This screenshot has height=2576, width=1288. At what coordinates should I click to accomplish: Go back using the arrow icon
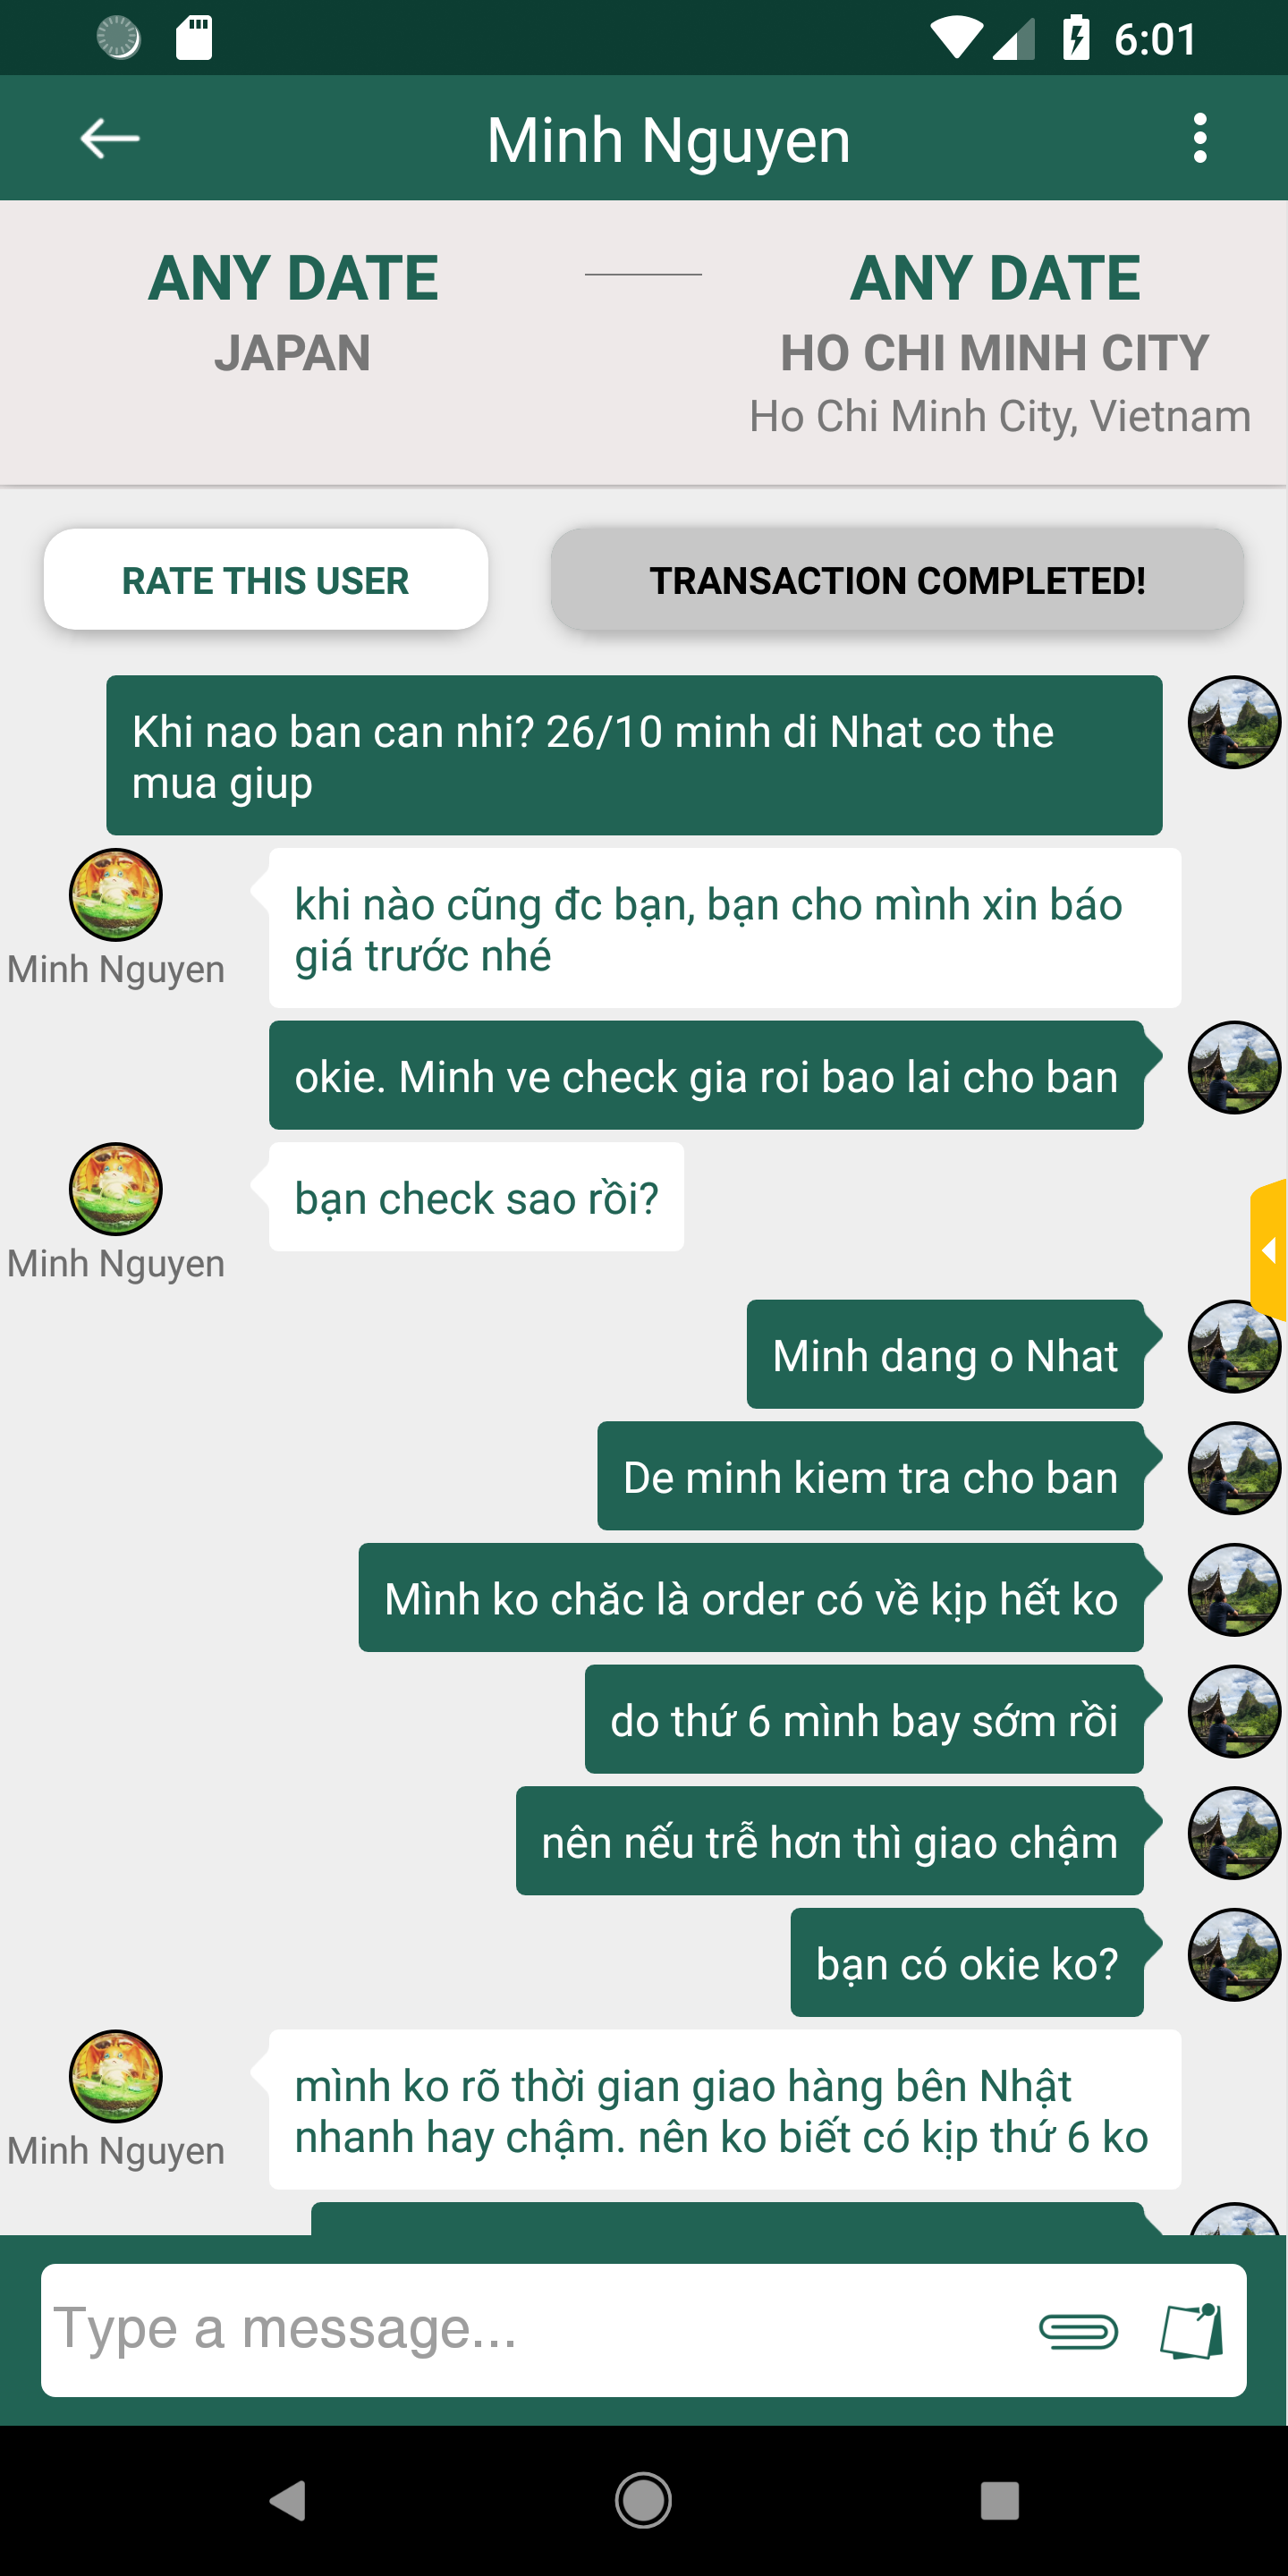(109, 138)
